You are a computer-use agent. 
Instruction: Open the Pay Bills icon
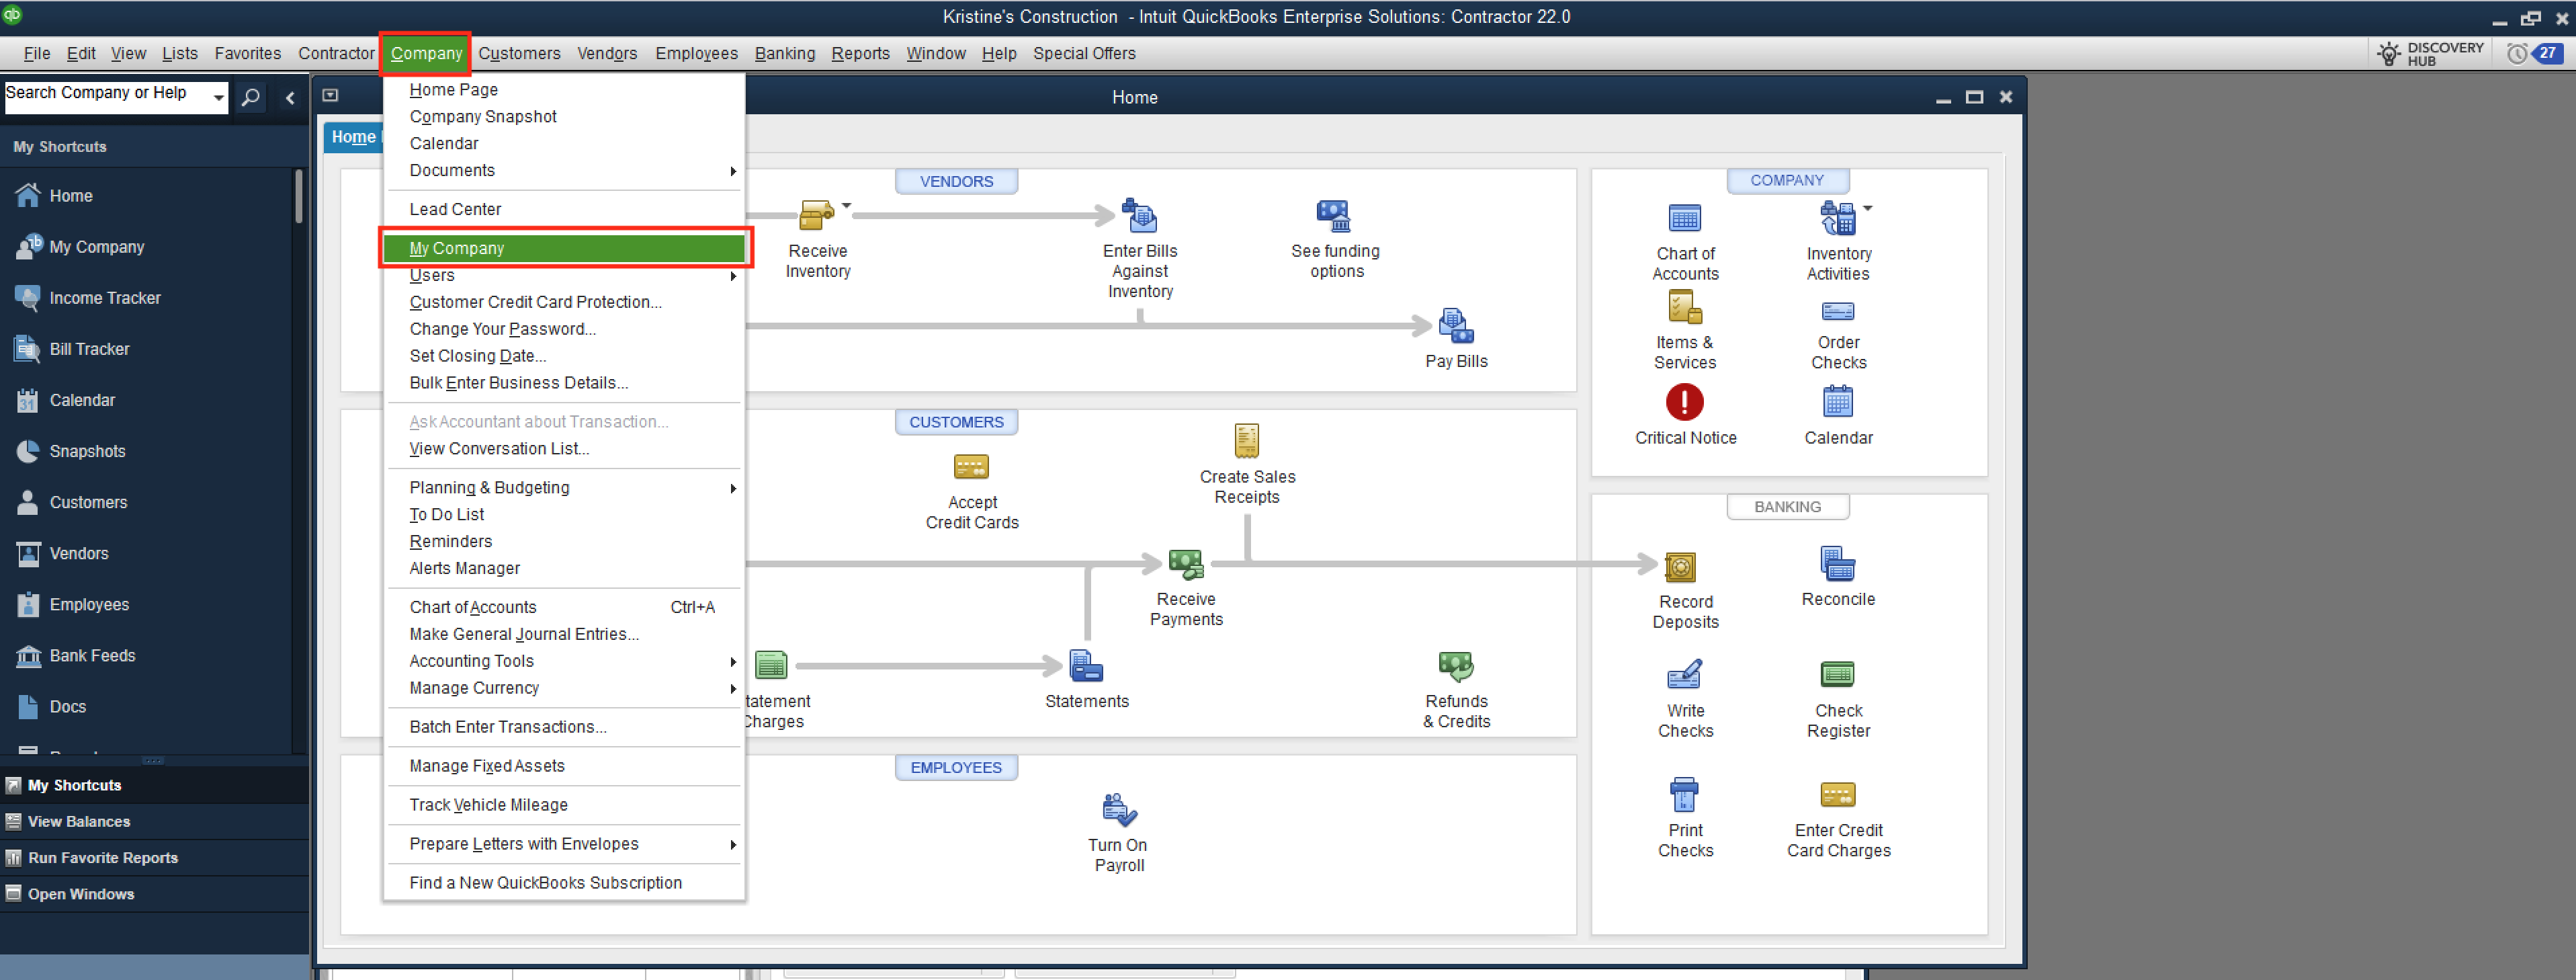1455,326
